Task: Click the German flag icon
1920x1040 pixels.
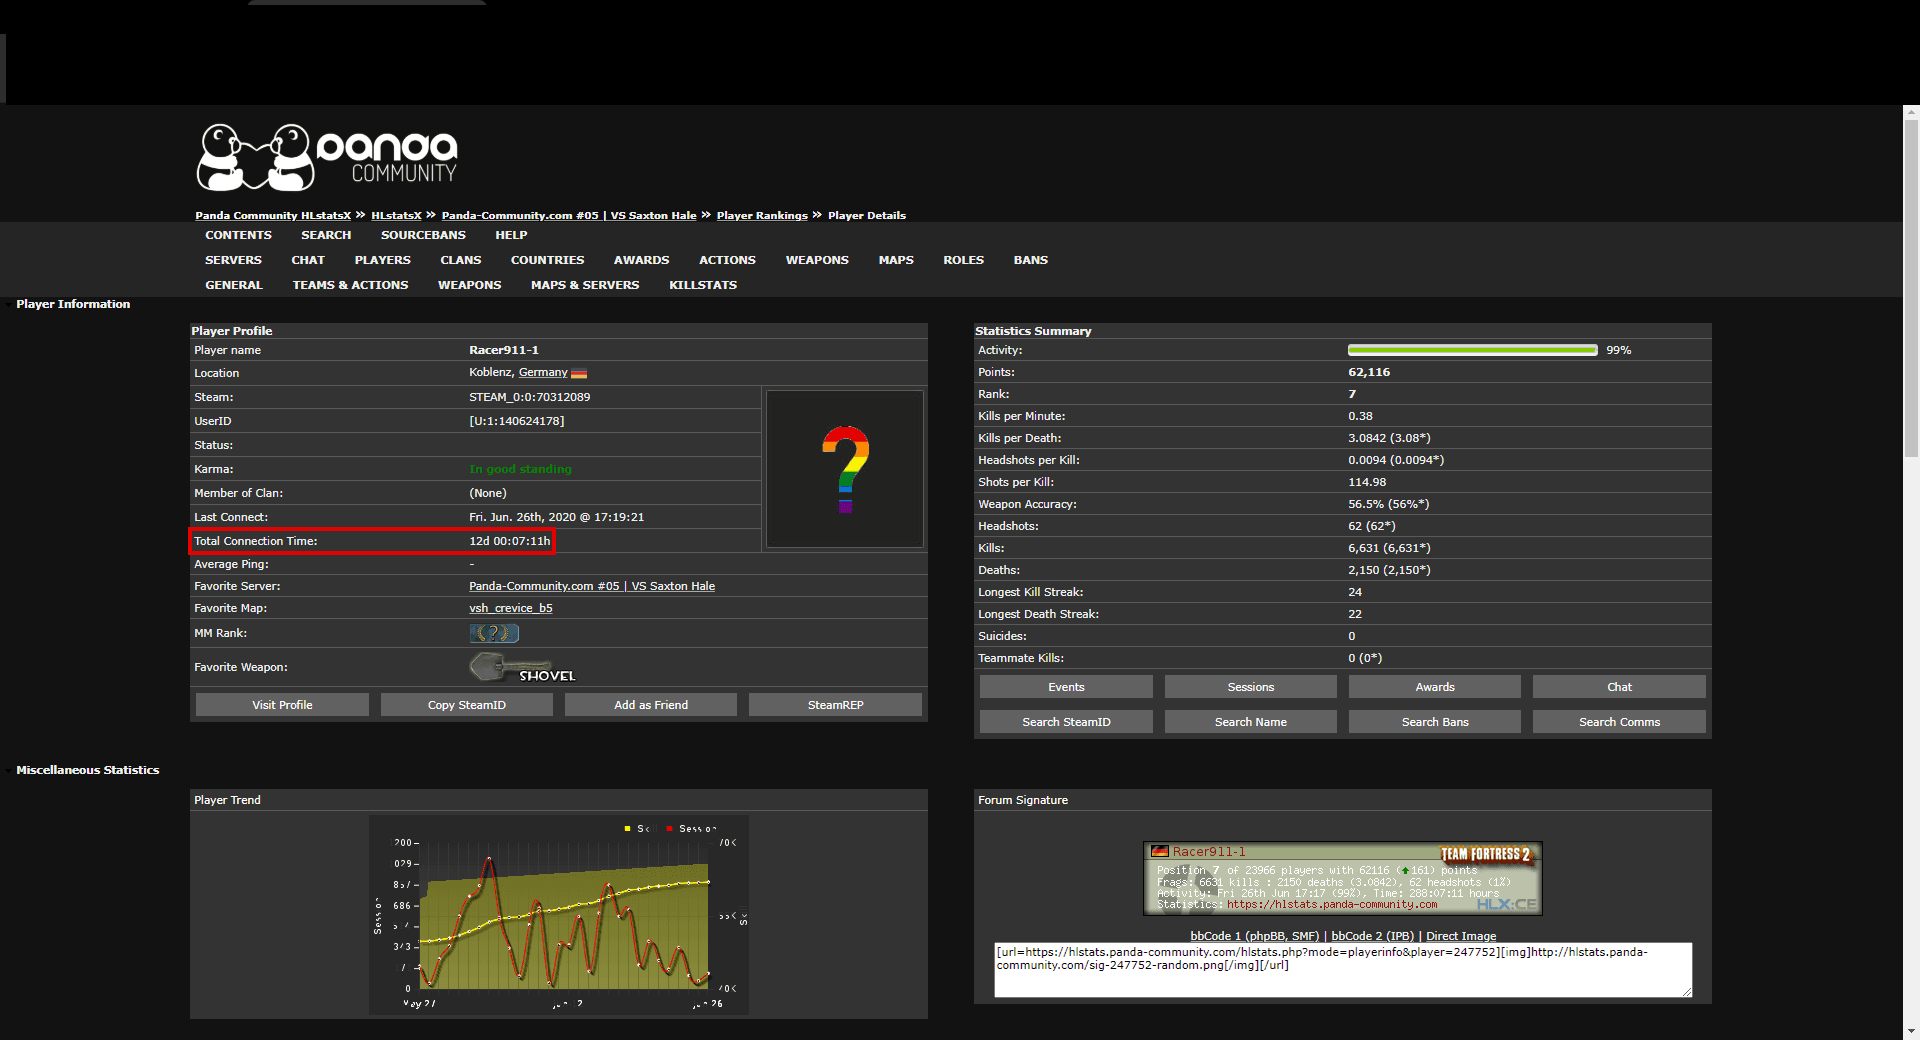Action: click(579, 373)
